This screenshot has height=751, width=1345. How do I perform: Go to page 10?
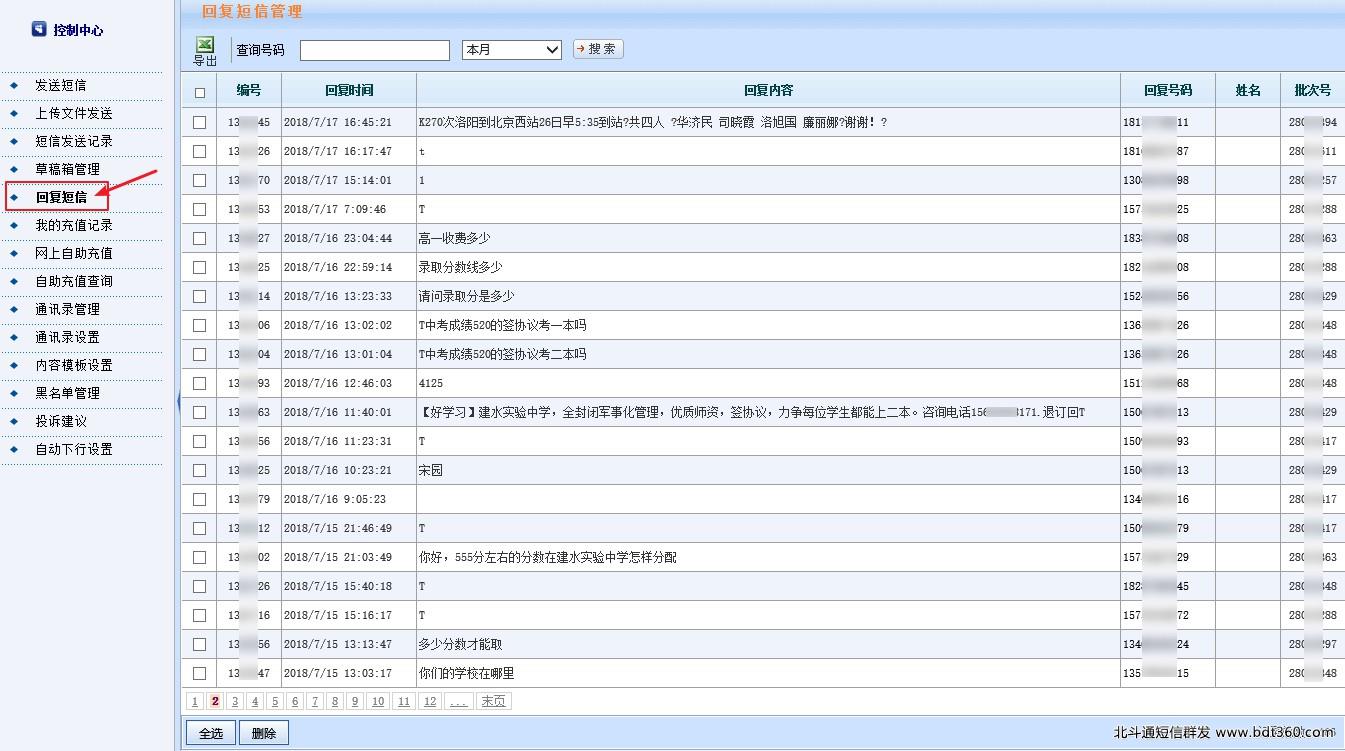click(378, 701)
